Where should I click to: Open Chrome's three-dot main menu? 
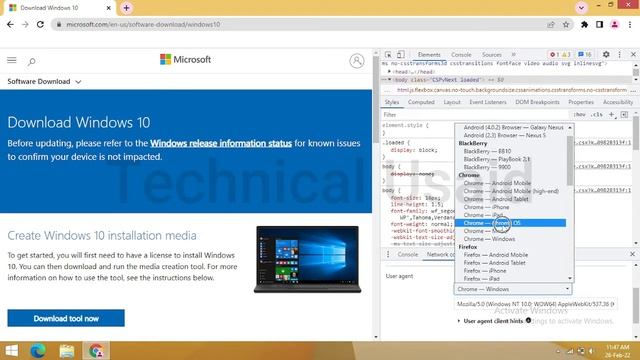(x=630, y=24)
